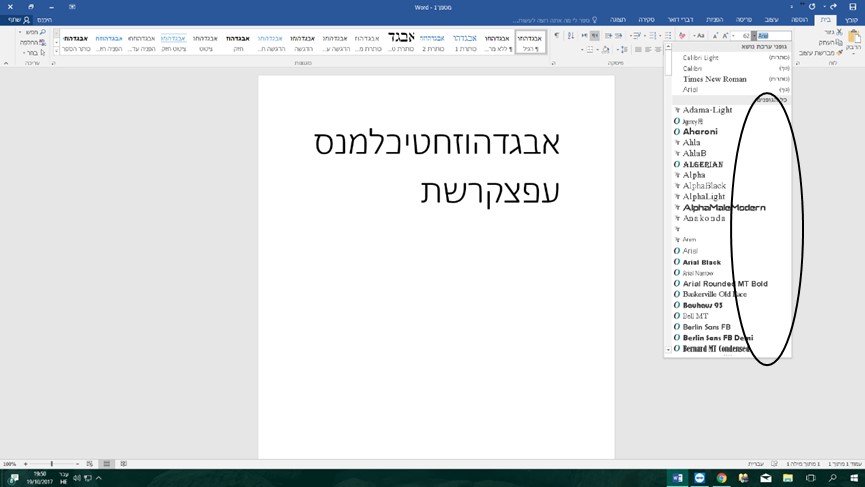Screen dimensions: 865x487
Task: Open the עיצוב (Design) ribbon tab
Action: click(772, 20)
